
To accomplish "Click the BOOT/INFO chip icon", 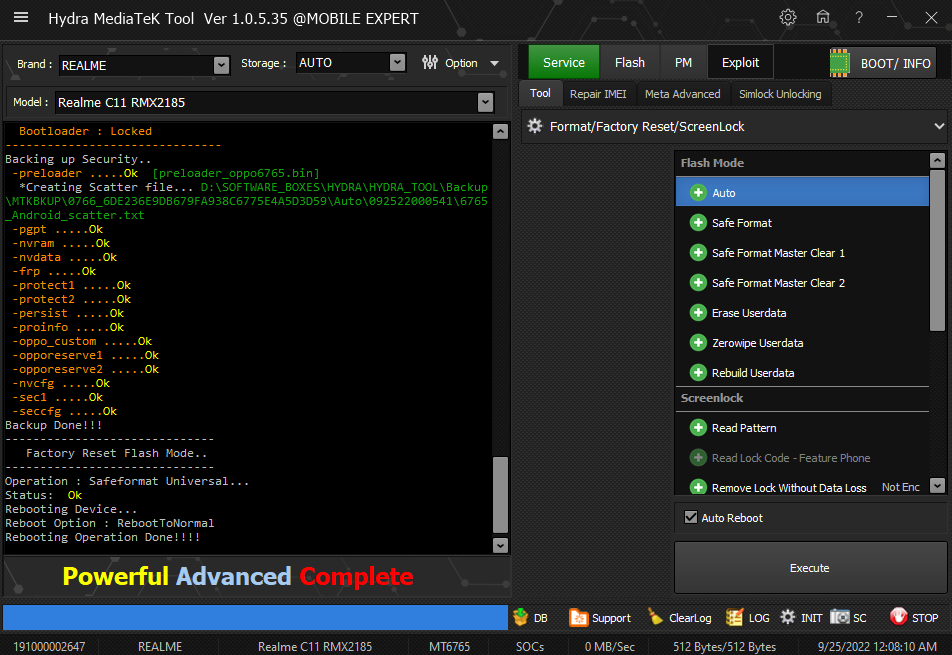I will [x=840, y=63].
